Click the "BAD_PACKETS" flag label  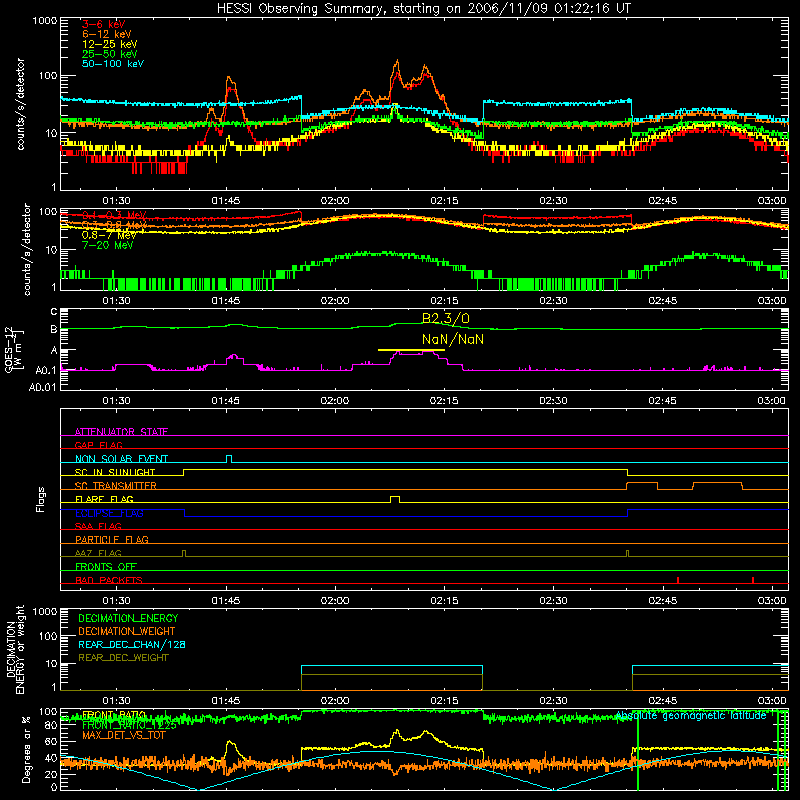pos(109,580)
